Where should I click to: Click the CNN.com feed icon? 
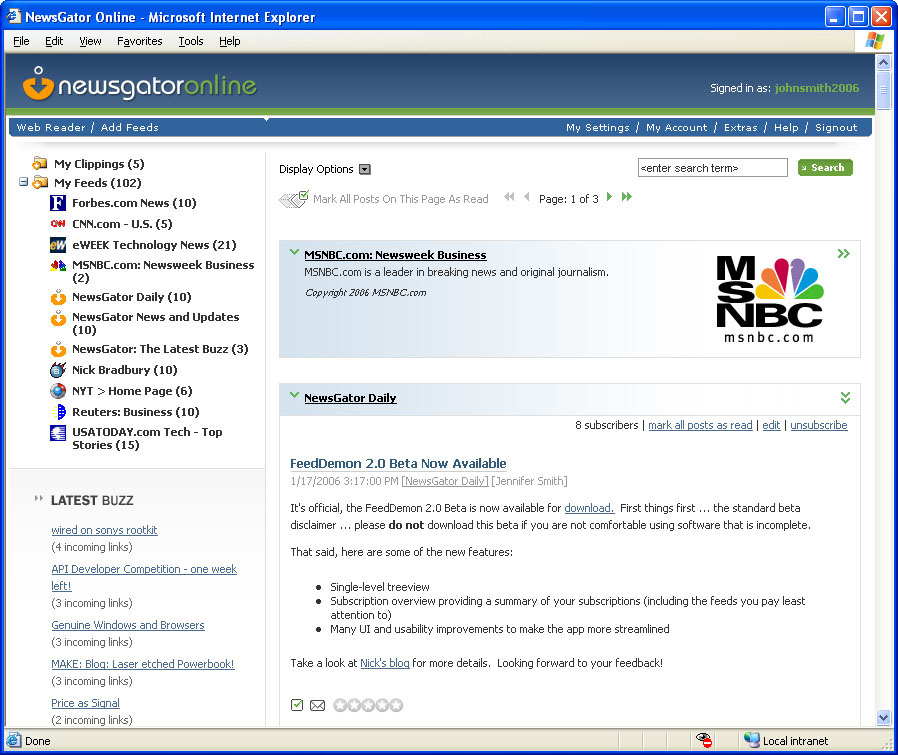(x=58, y=223)
